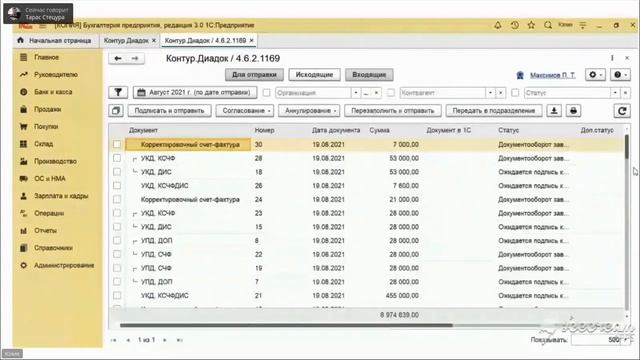Print with the printer icon
Image resolution: width=640 pixels, height=360 pixels.
click(573, 111)
